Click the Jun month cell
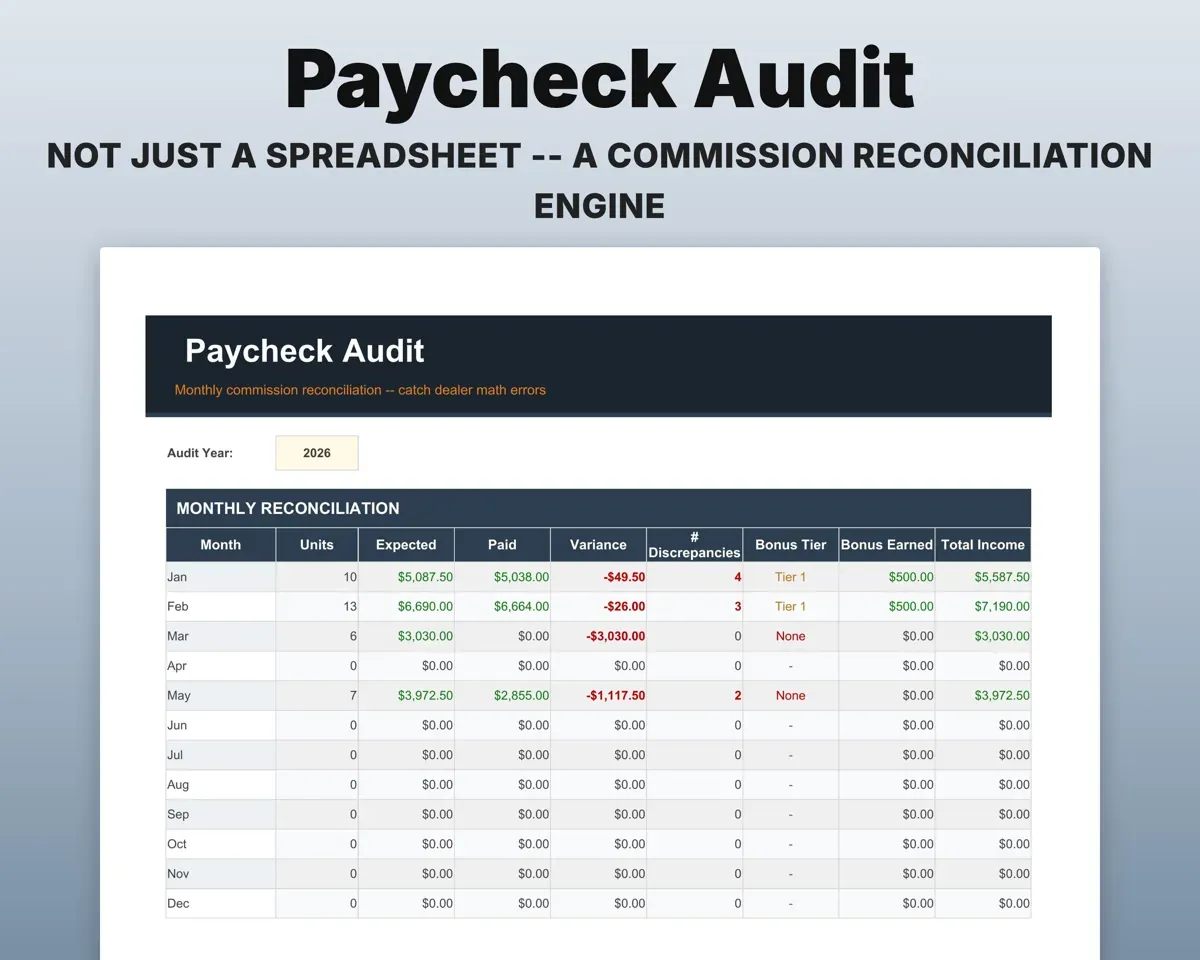This screenshot has height=960, width=1200. pos(221,725)
